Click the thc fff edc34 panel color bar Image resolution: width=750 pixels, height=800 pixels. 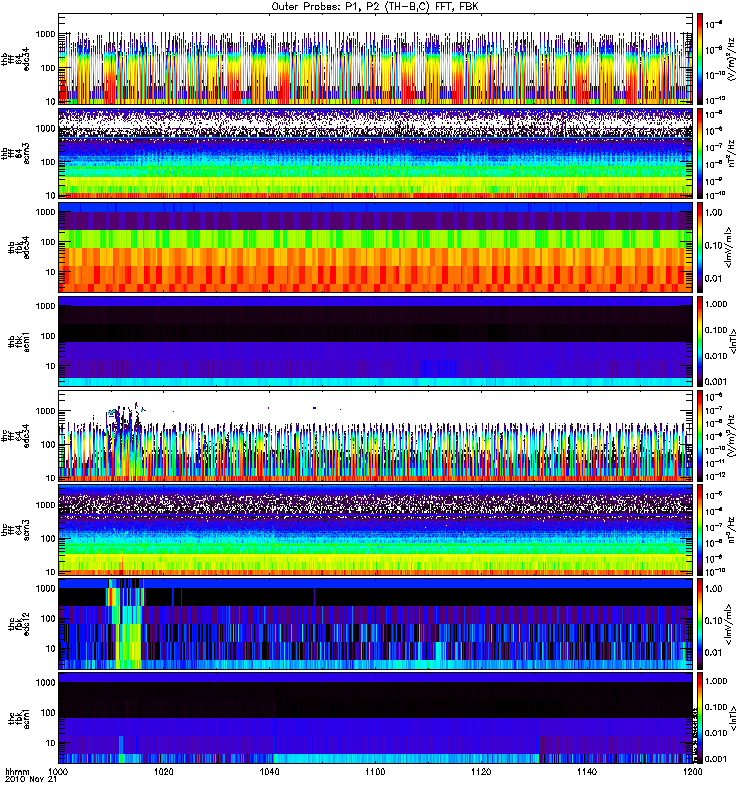(x=700, y=436)
